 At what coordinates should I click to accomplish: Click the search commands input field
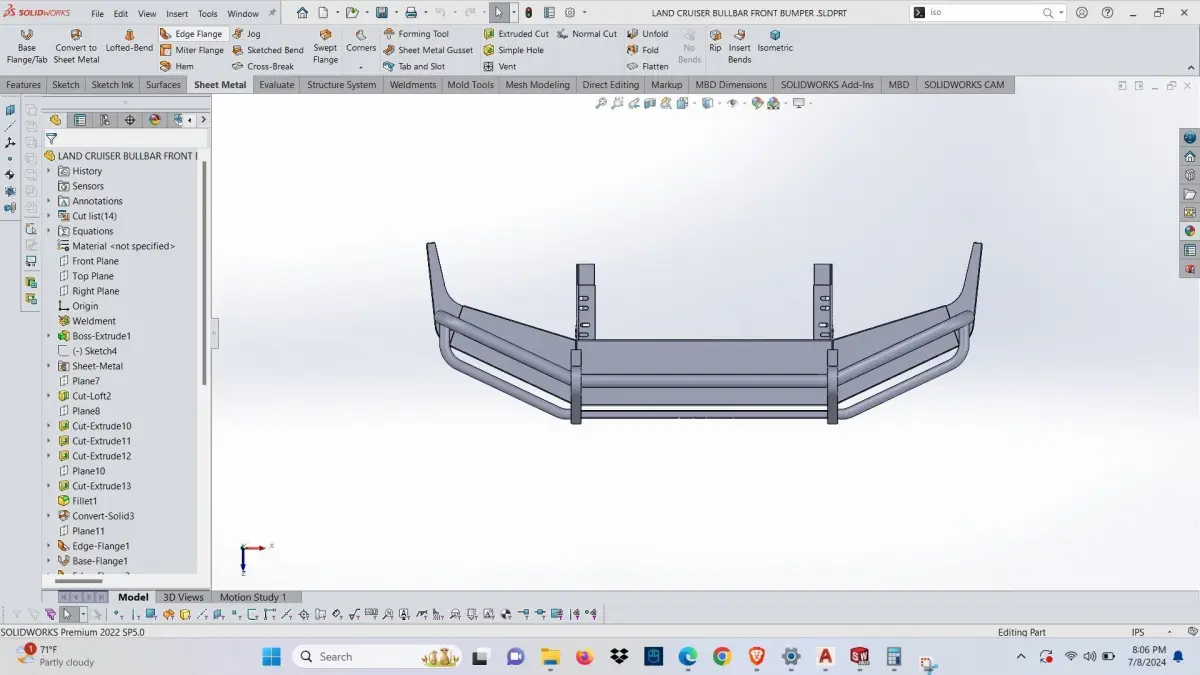[x=983, y=13]
